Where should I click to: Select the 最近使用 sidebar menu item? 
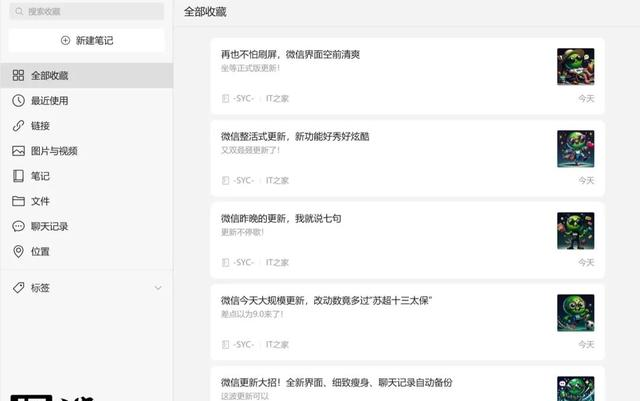[50, 101]
